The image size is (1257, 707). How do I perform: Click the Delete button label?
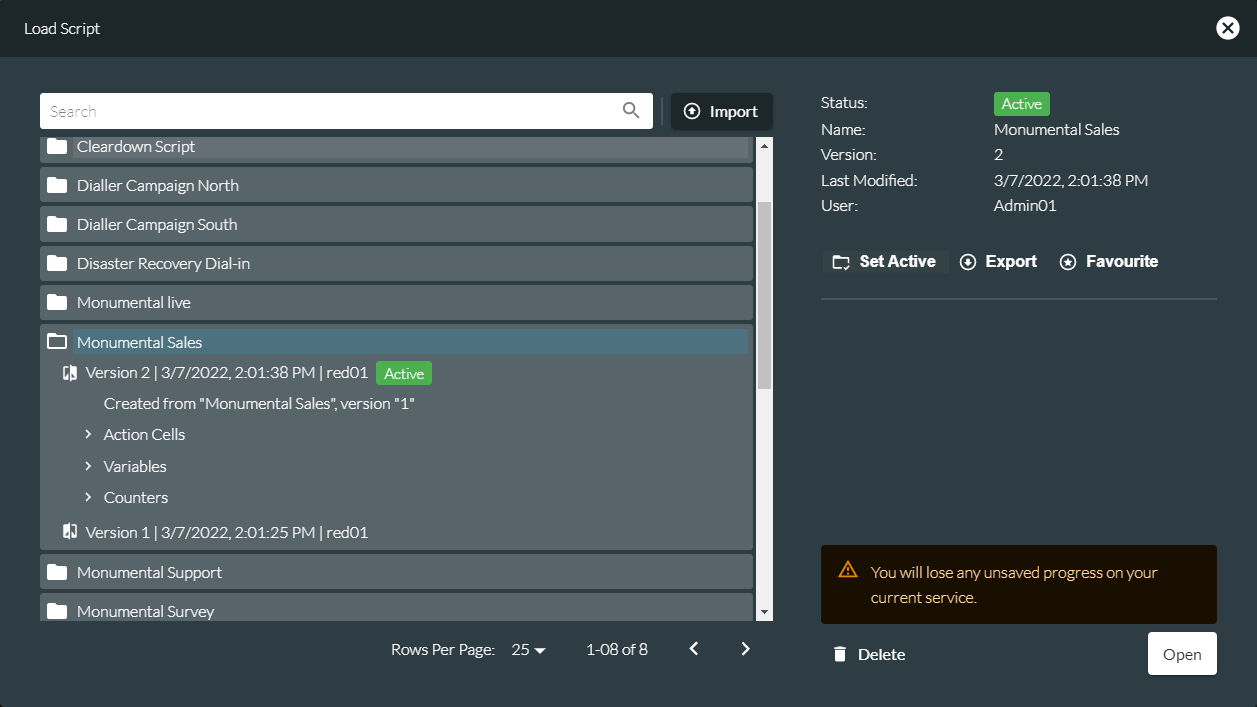coord(882,655)
